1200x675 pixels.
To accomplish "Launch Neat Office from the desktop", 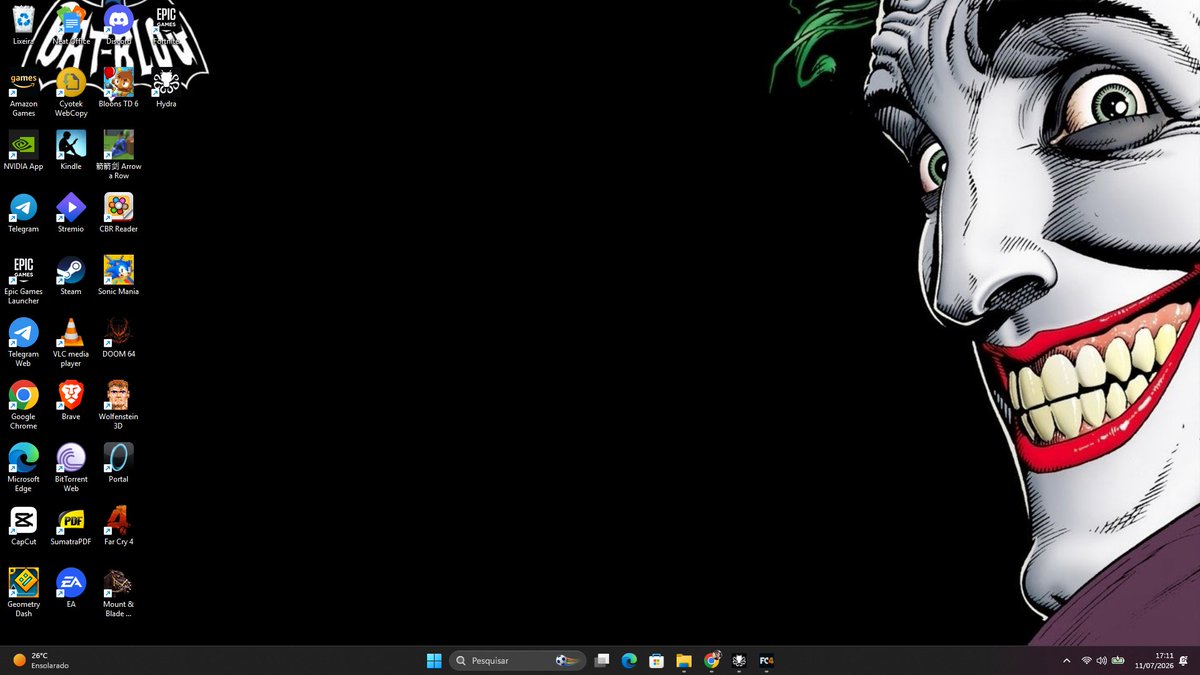I will (x=71, y=25).
